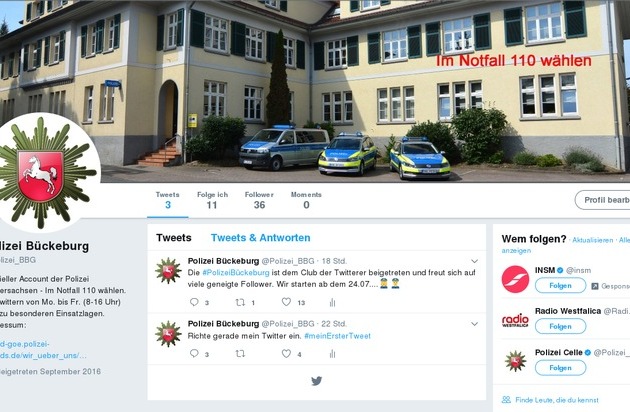Reply to the #meinErsterTweet tweet

tap(194, 353)
